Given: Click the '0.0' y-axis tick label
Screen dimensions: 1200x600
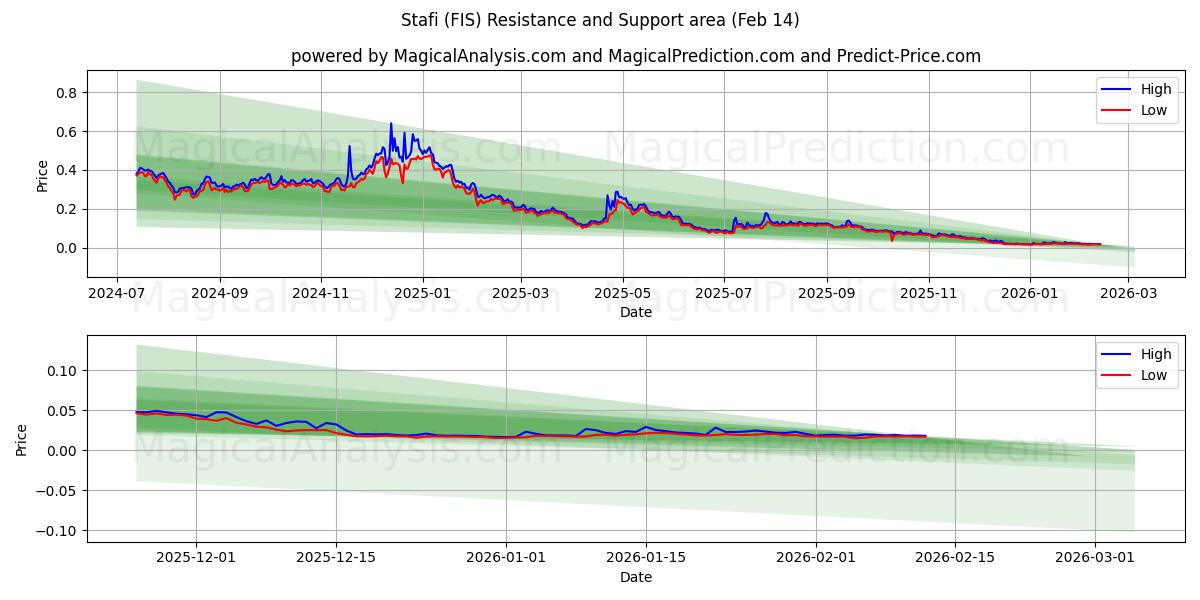Looking at the screenshot, I should (x=68, y=248).
